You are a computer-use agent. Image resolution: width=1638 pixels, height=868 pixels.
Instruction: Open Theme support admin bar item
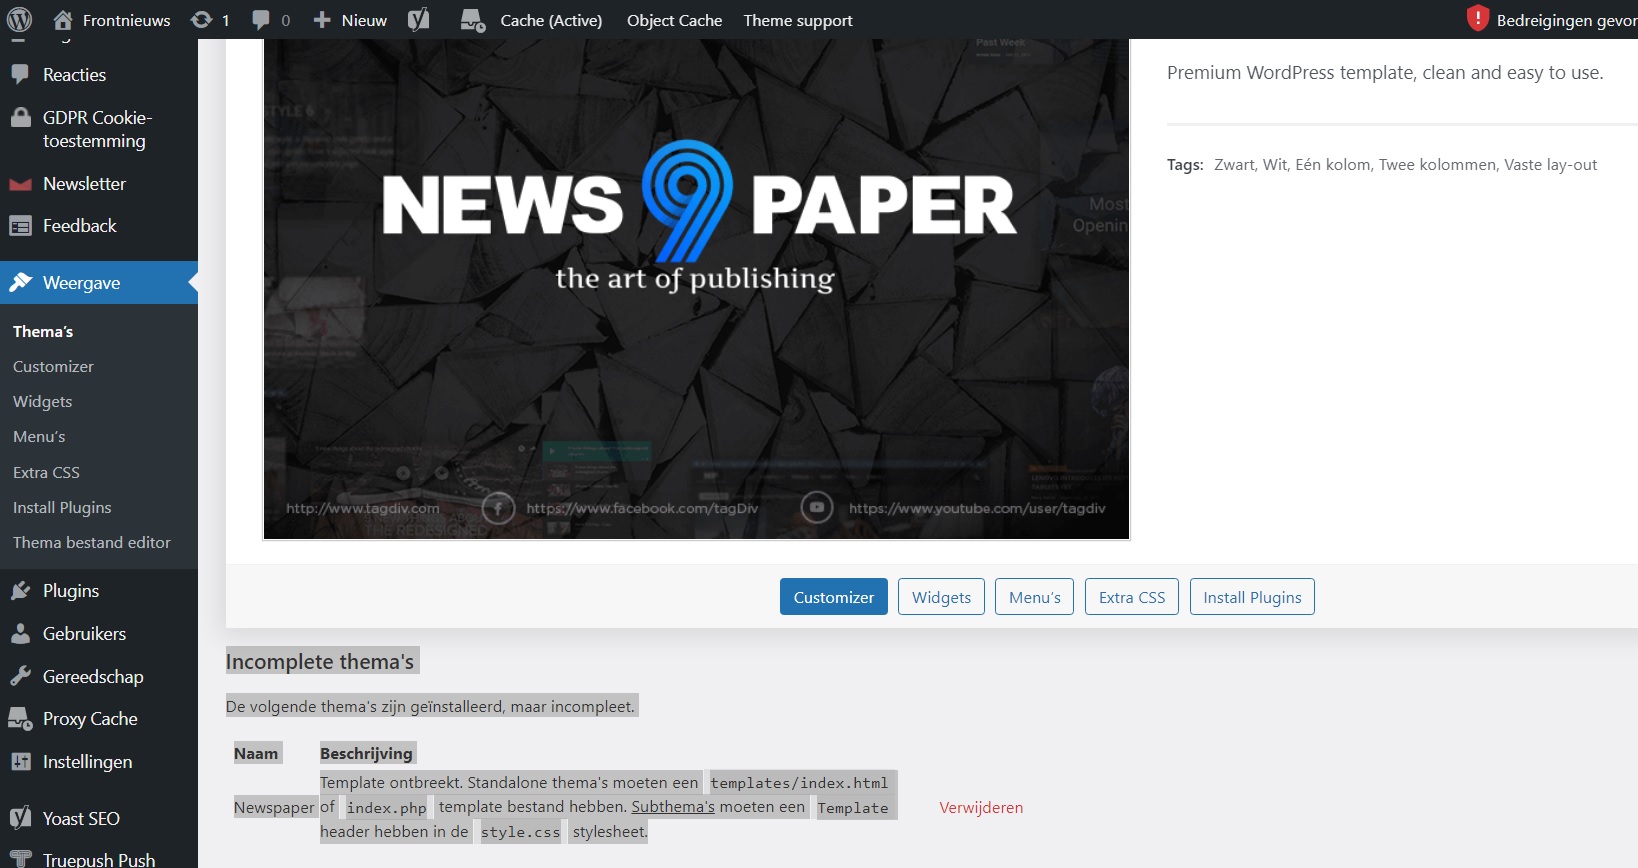click(x=798, y=20)
